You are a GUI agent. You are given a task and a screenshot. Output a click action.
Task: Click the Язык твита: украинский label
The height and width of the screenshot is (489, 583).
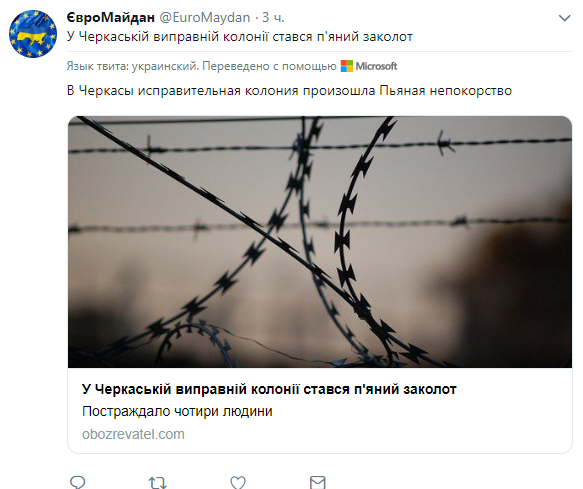132,66
